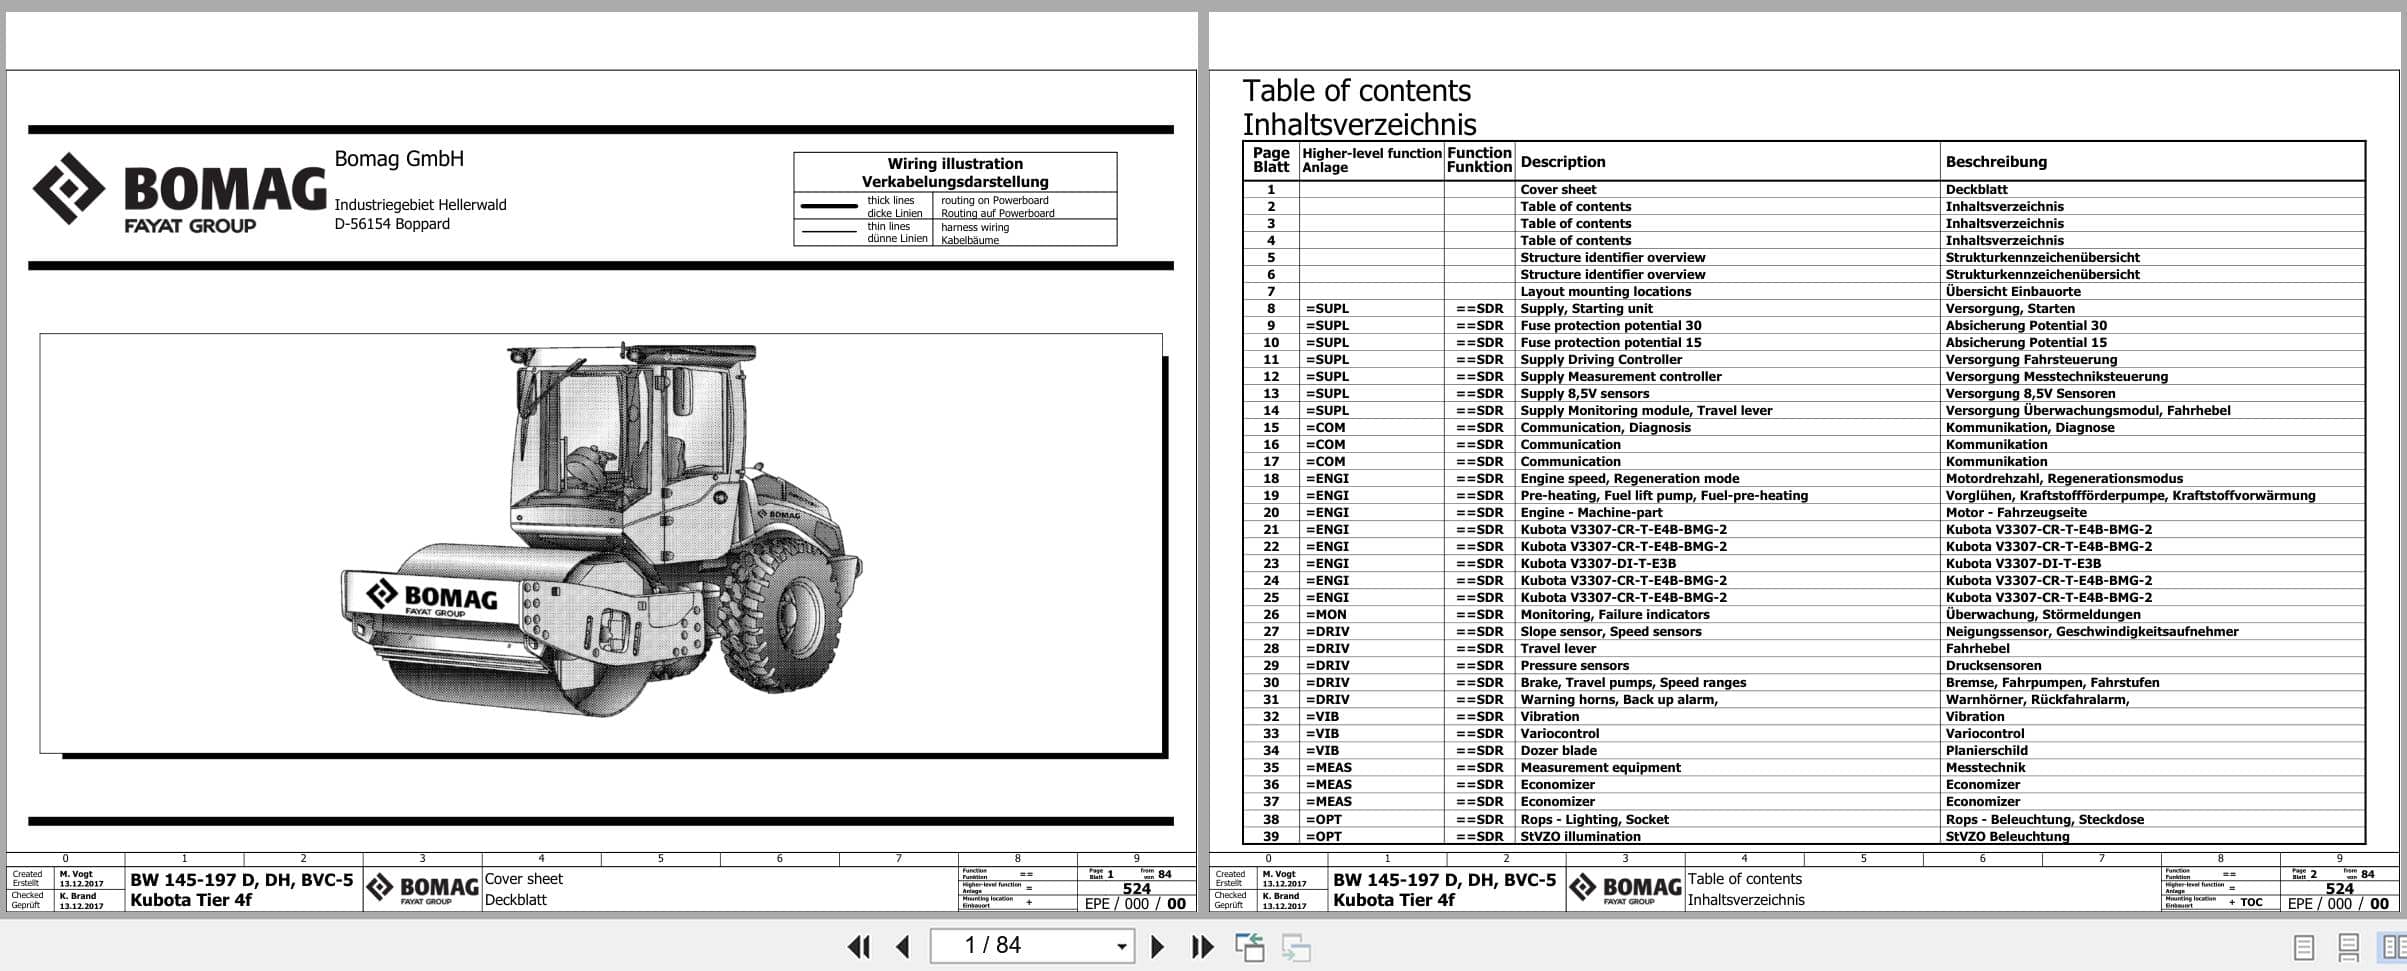
Task: Select the 'Supply, Starting unit' description
Action: pyautogui.click(x=1586, y=309)
